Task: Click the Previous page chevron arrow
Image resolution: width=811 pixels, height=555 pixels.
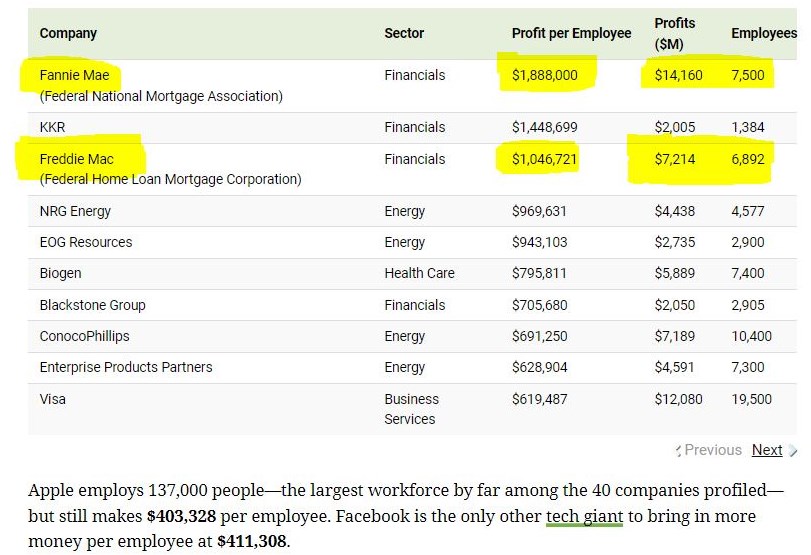Action: 679,451
